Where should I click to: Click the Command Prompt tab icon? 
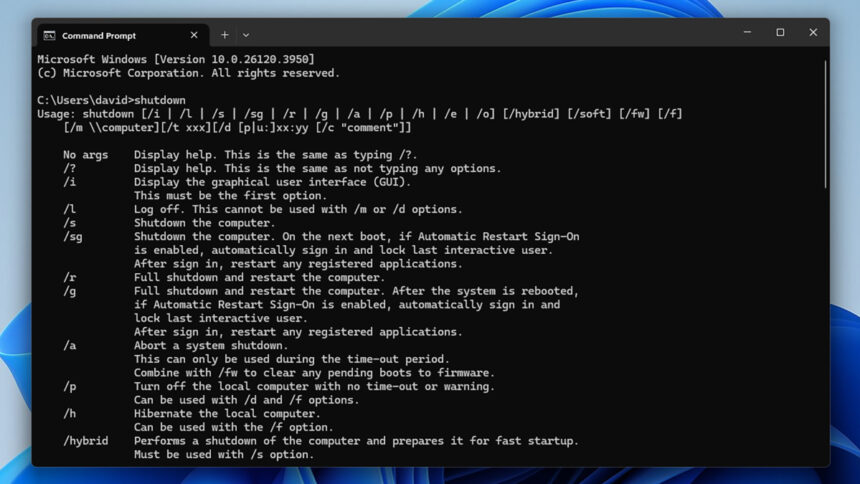coord(49,36)
